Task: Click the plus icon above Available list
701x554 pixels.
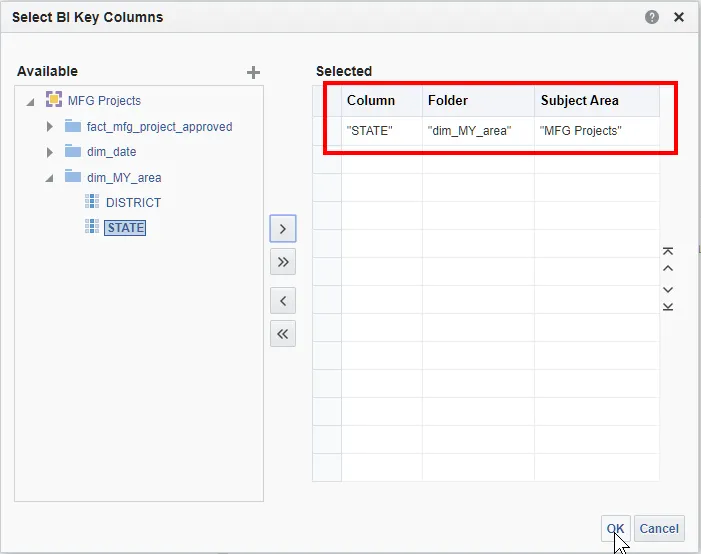Action: 253,72
